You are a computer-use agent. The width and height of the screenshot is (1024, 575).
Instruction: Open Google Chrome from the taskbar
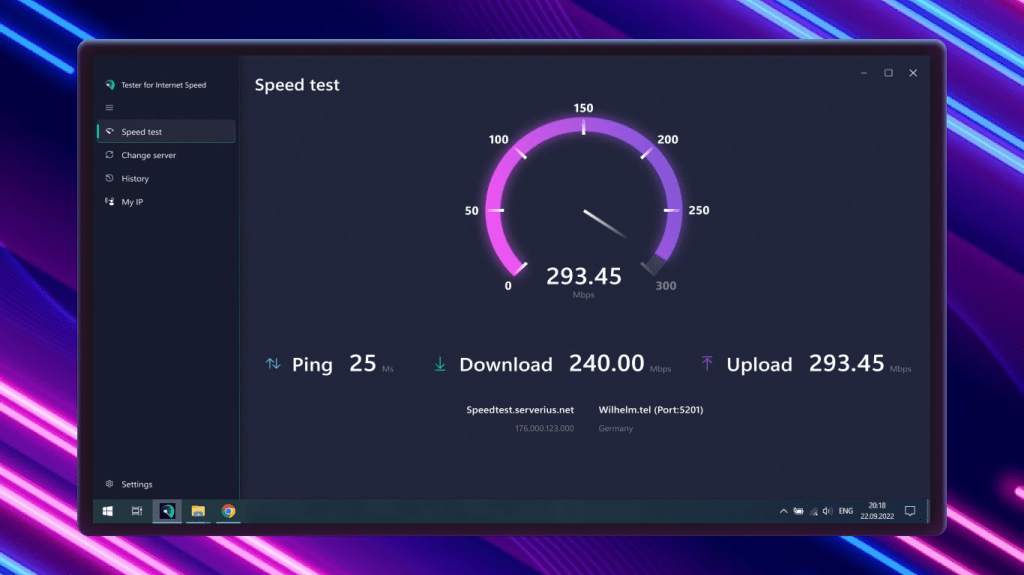(228, 511)
